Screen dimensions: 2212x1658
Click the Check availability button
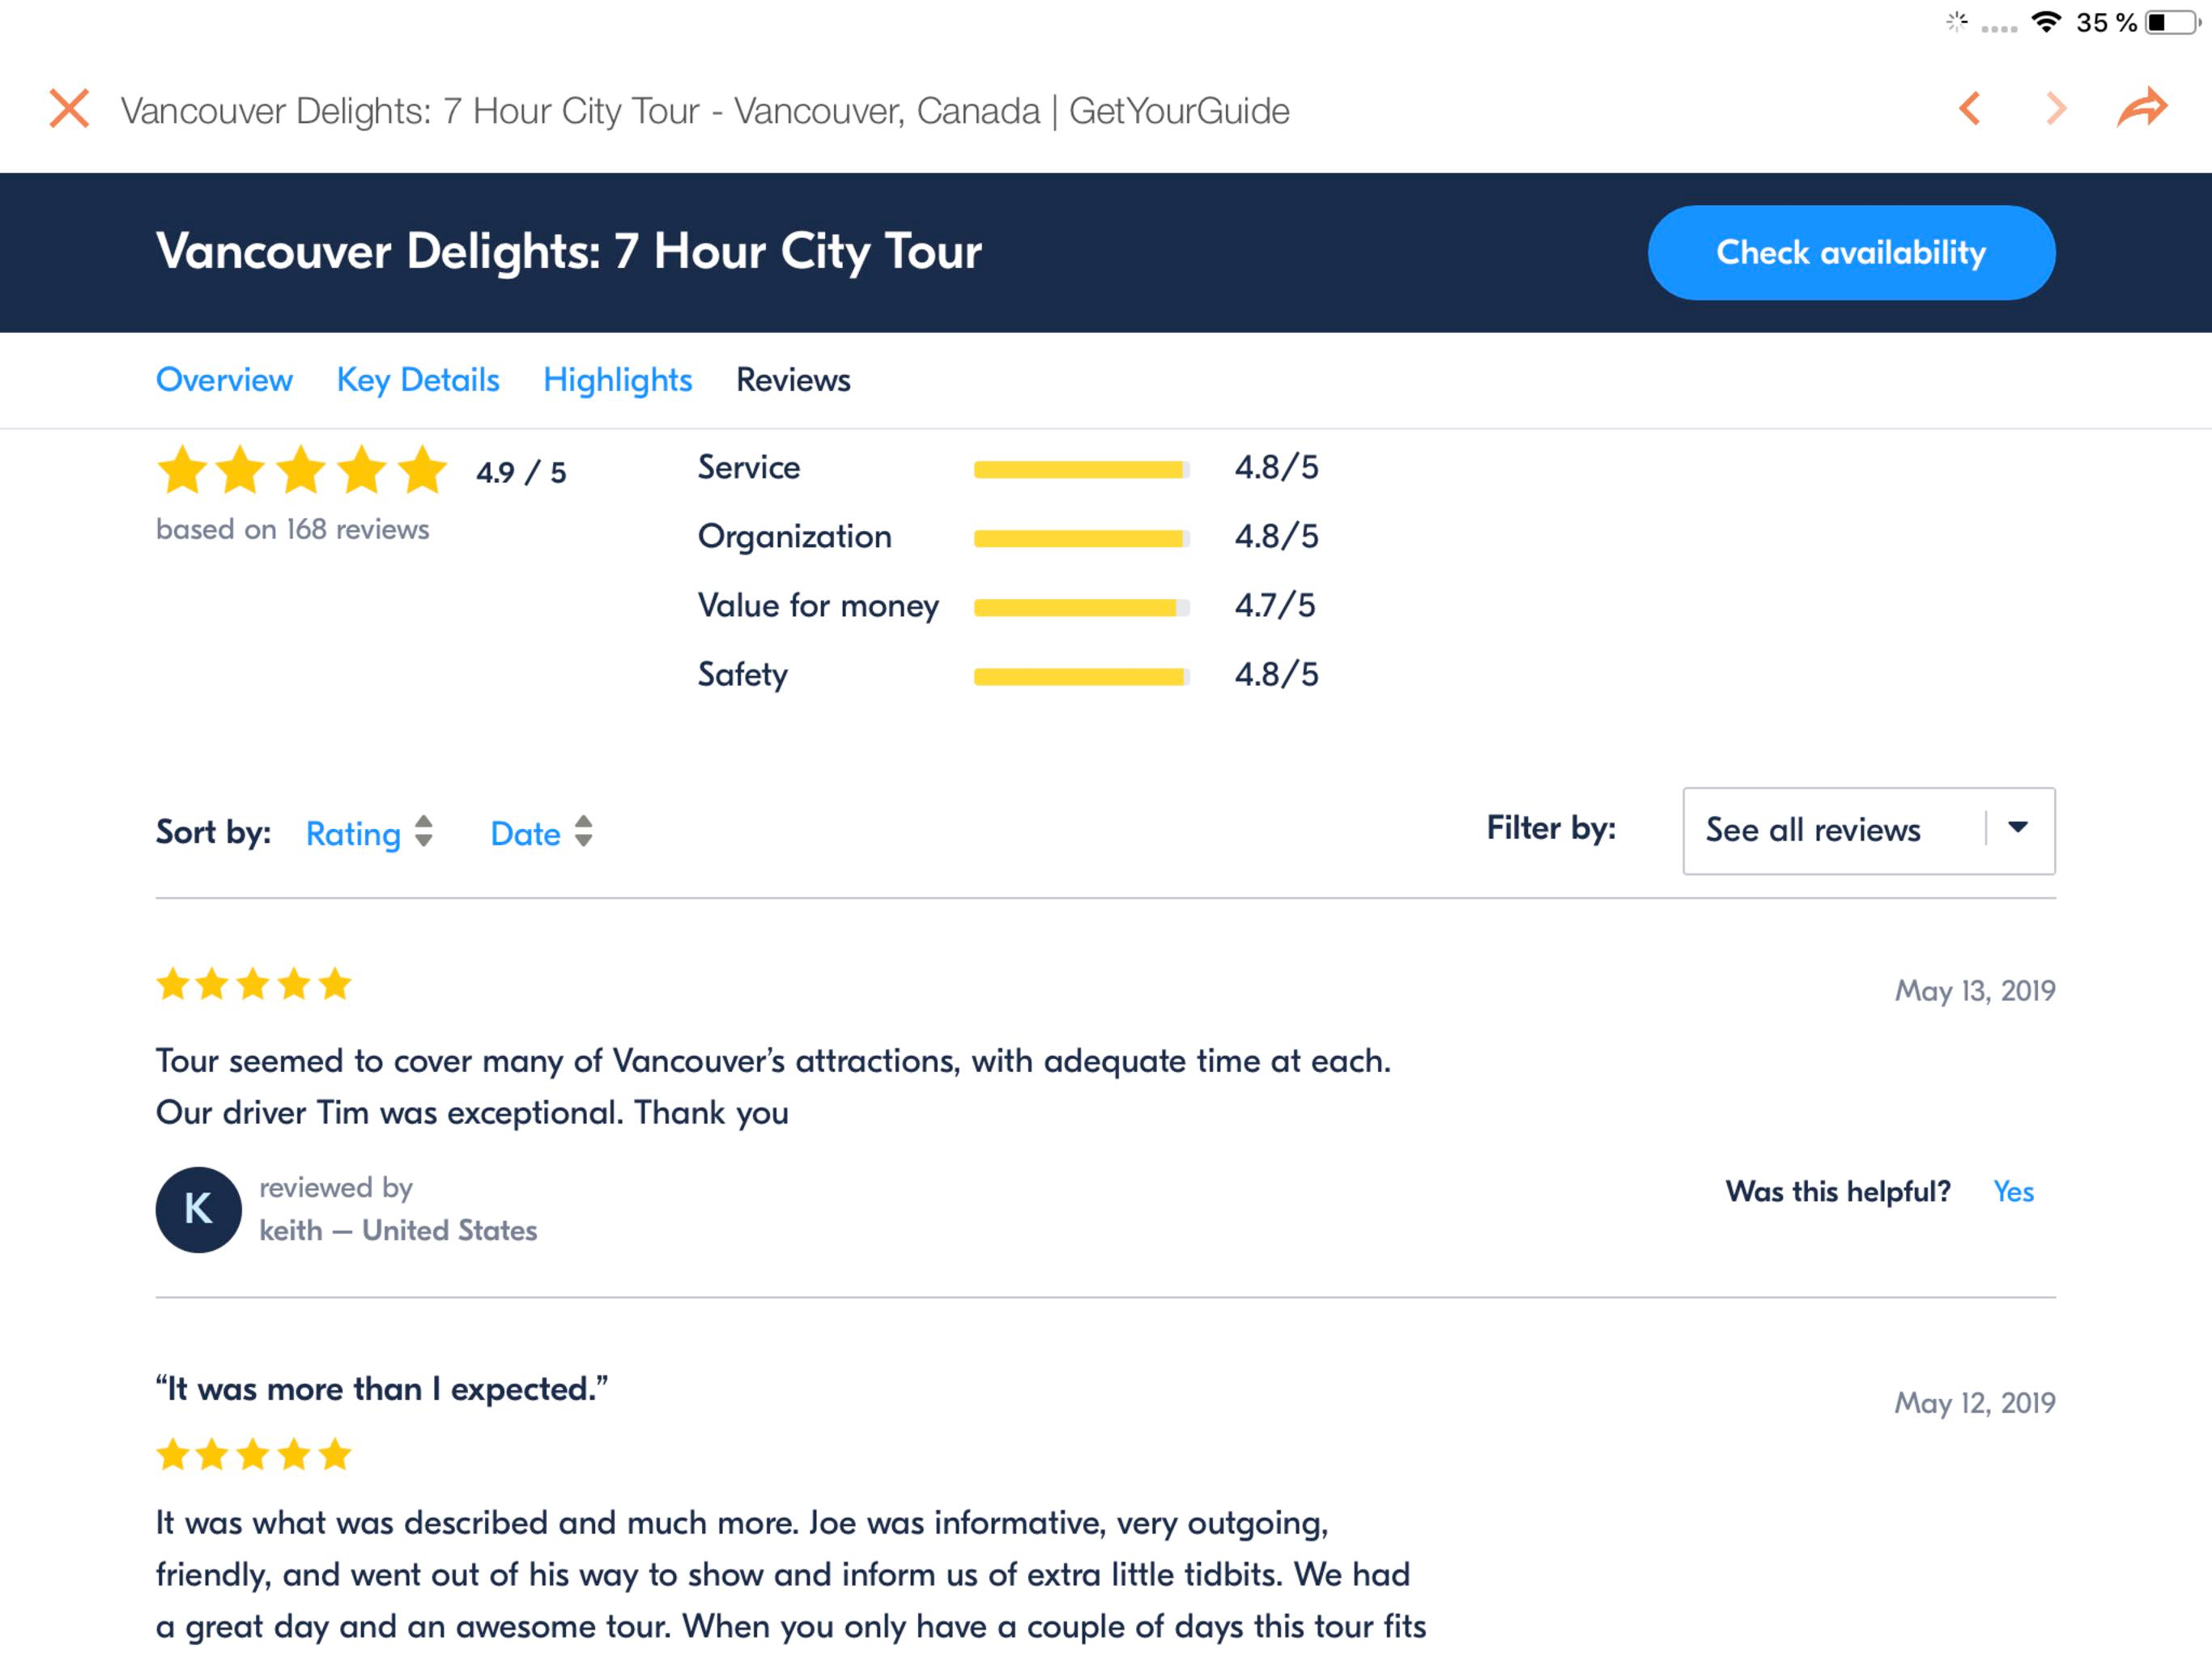(x=1851, y=252)
